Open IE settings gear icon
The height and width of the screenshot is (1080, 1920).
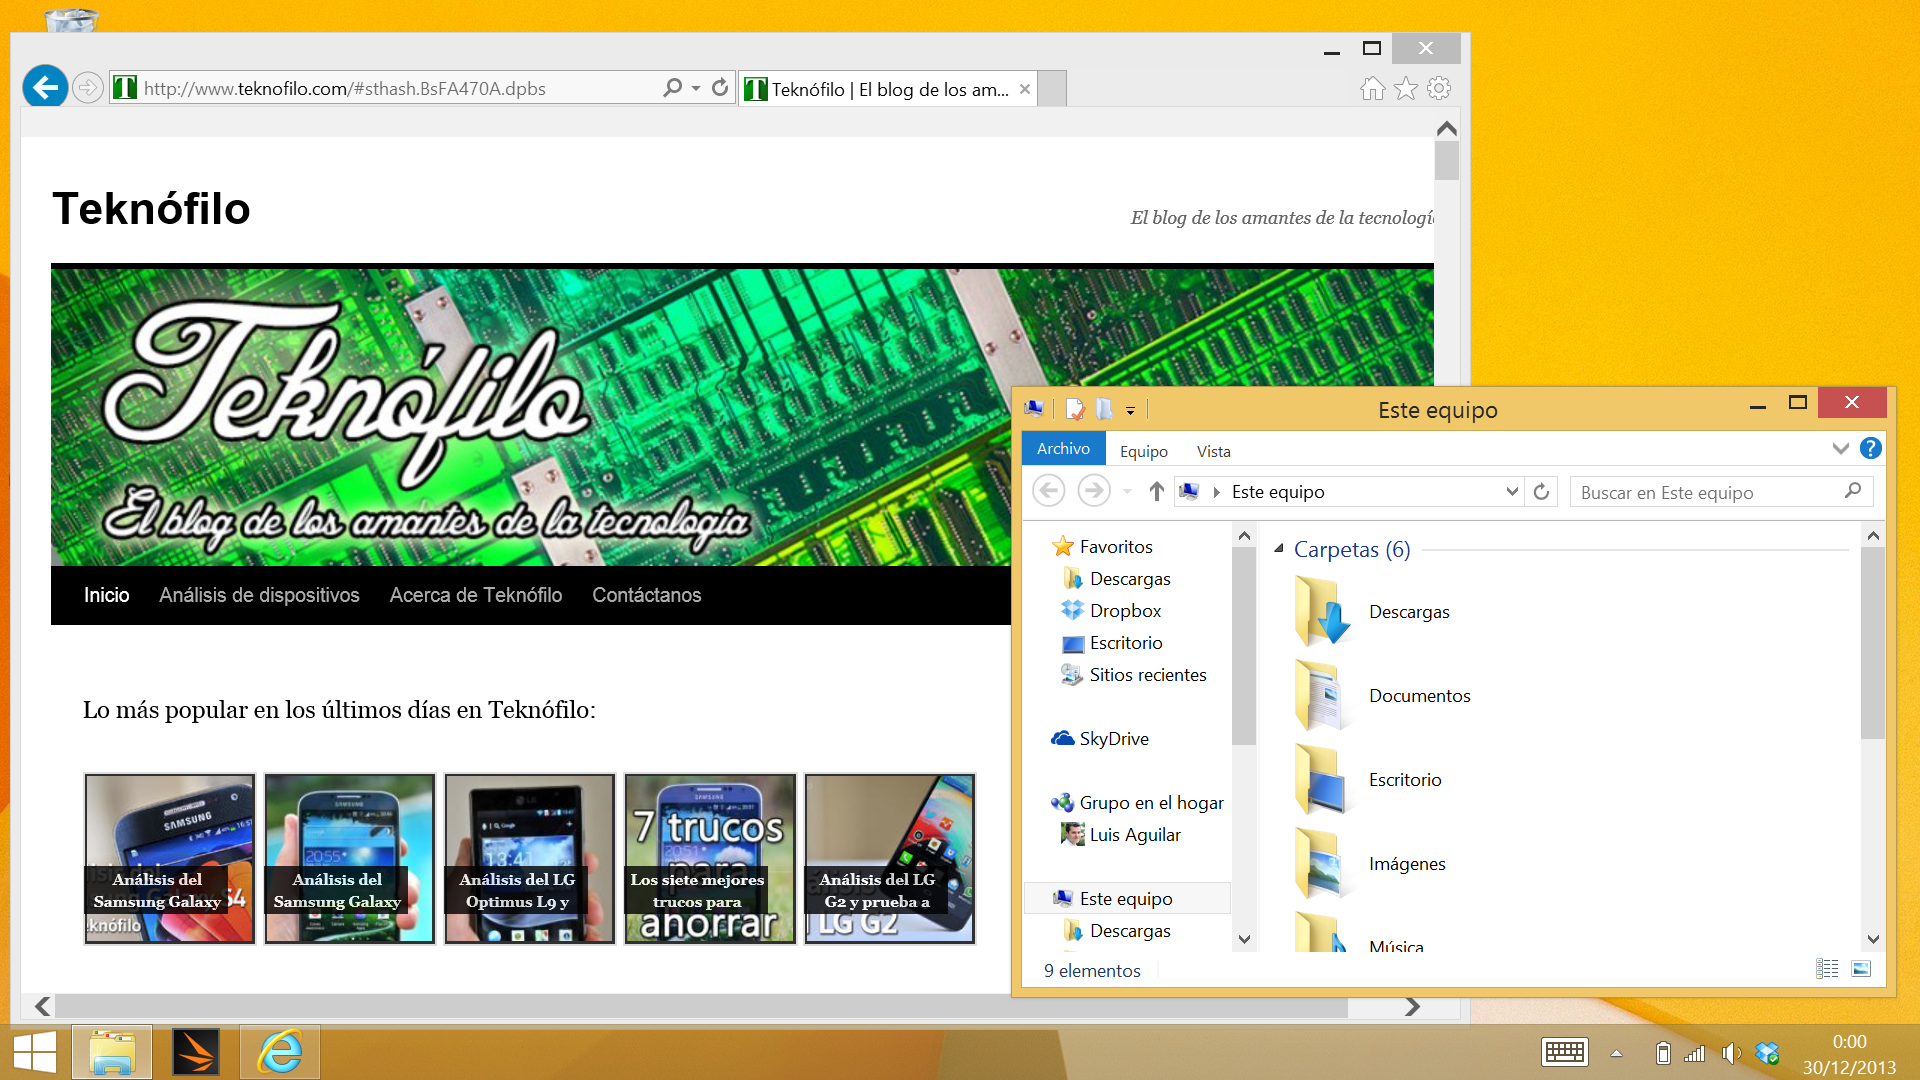1439,89
